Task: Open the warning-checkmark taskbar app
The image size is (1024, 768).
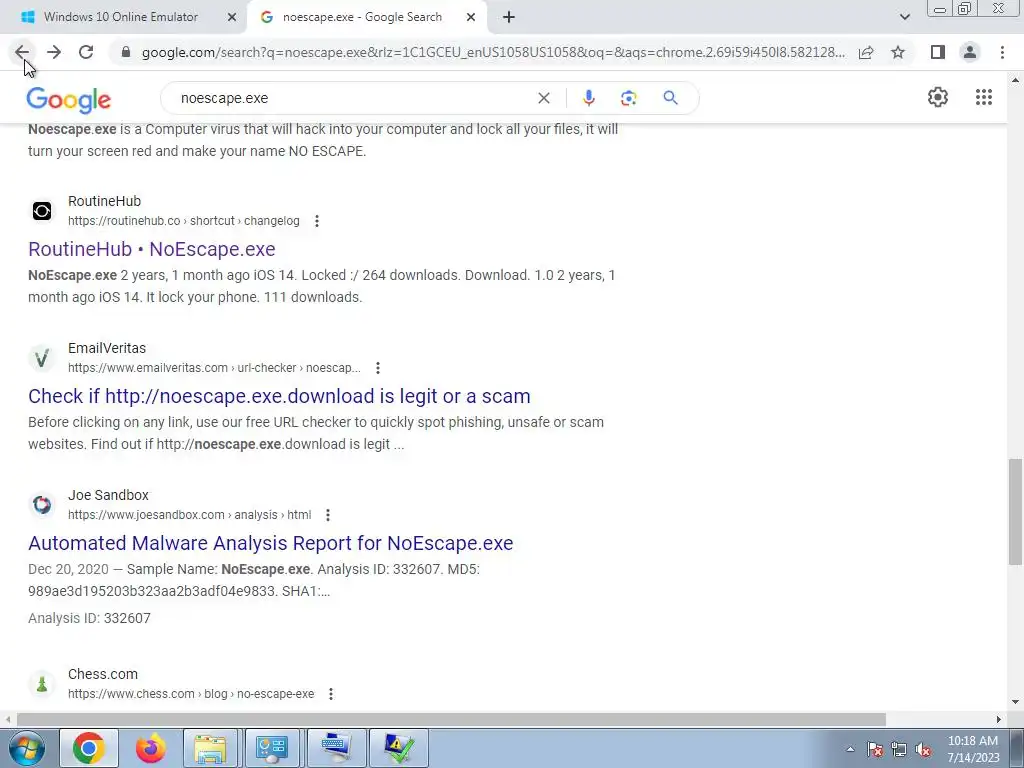Action: click(x=399, y=748)
